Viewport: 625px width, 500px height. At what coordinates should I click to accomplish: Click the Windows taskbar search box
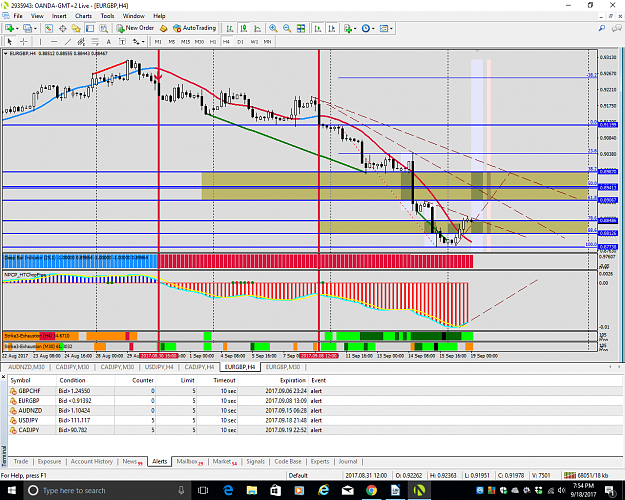[x=106, y=490]
